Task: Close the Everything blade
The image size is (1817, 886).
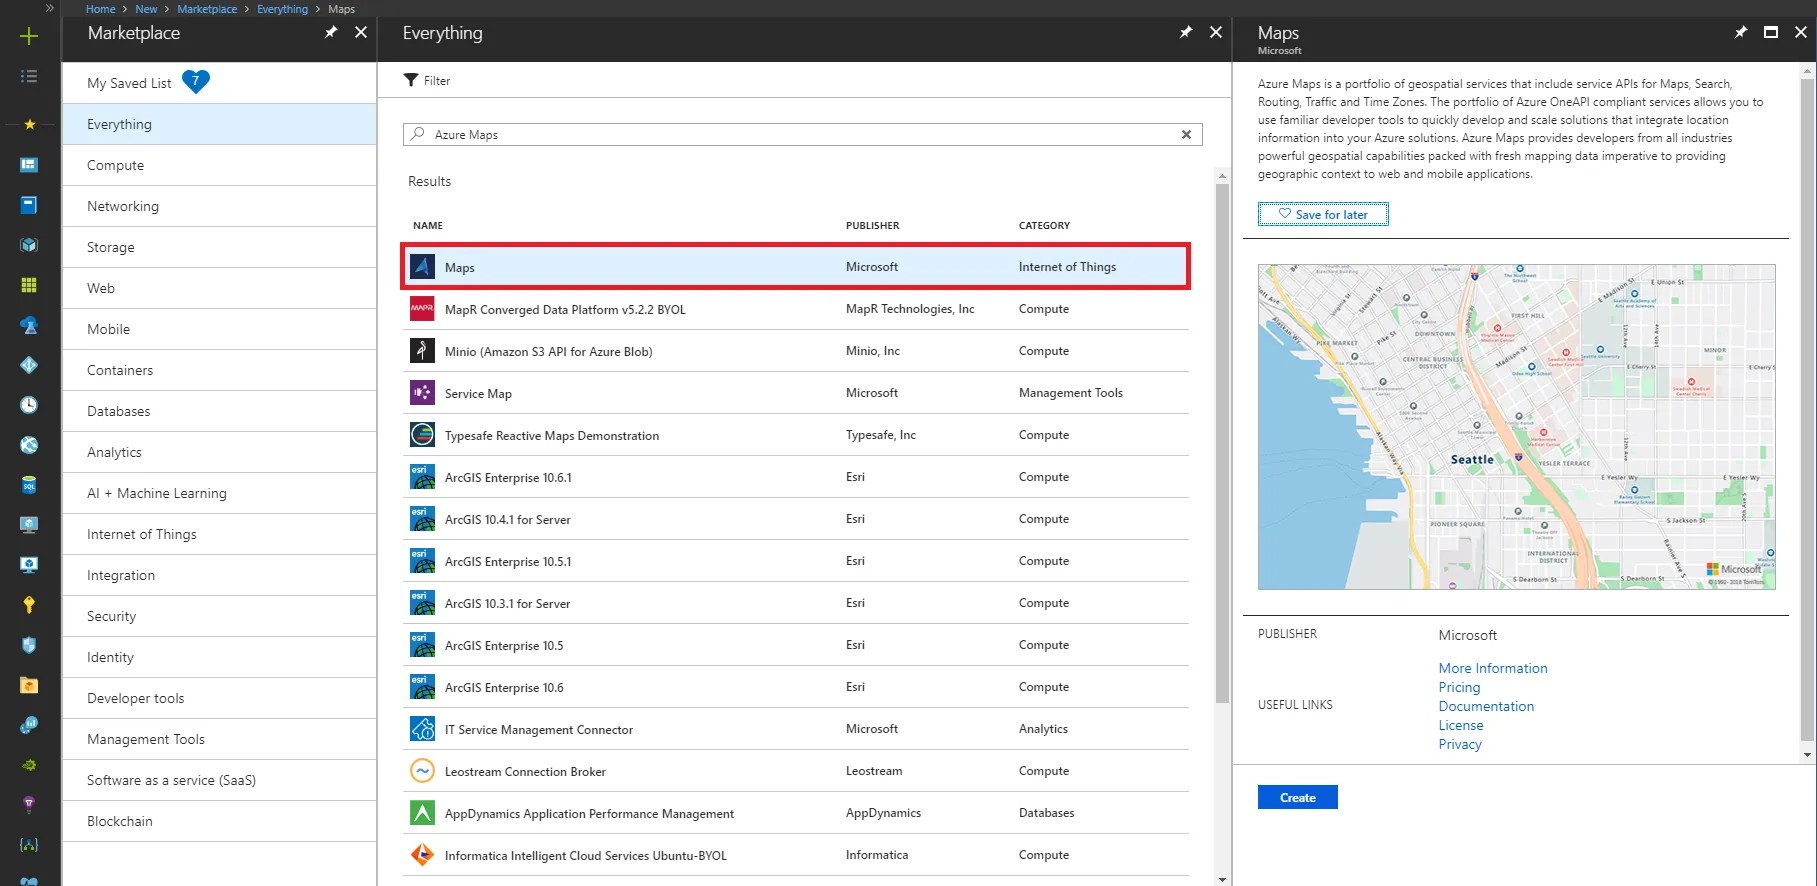Action: (1216, 32)
